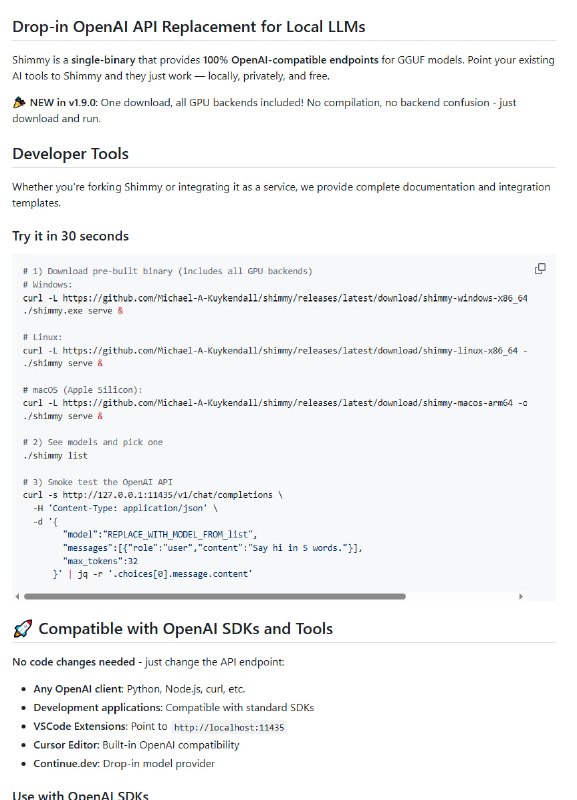Click the Drop-in OpenAI API Replacement heading
The height and width of the screenshot is (800, 577).
[x=189, y=27]
